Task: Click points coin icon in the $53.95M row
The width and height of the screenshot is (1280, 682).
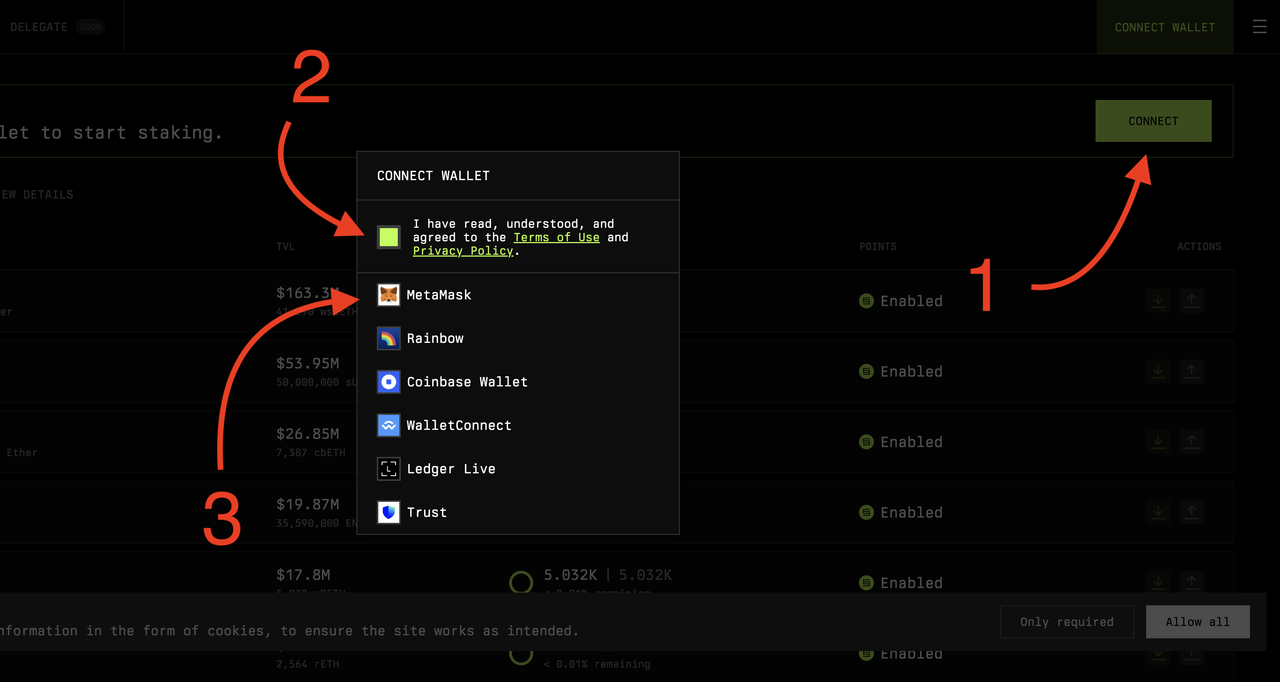Action: (867, 372)
